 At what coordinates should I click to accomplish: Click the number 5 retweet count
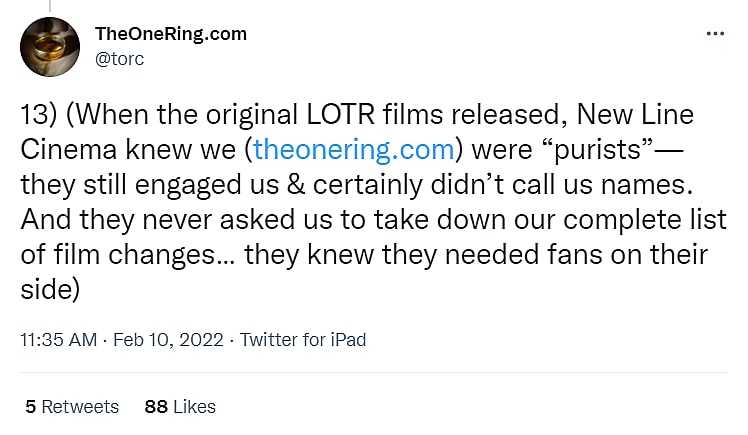[30, 406]
